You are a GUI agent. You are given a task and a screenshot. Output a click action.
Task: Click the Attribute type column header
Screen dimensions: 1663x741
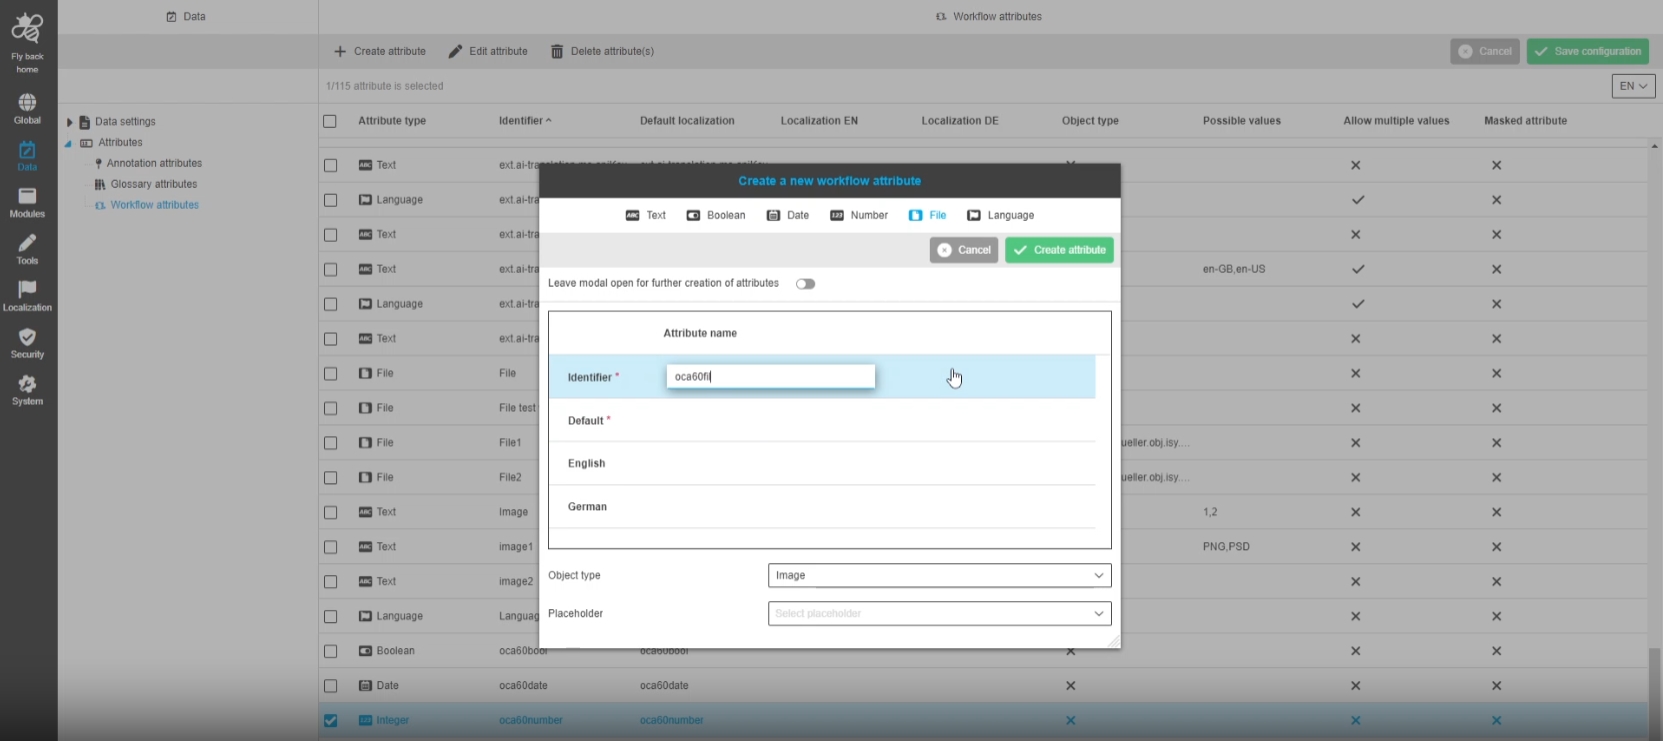pos(392,121)
